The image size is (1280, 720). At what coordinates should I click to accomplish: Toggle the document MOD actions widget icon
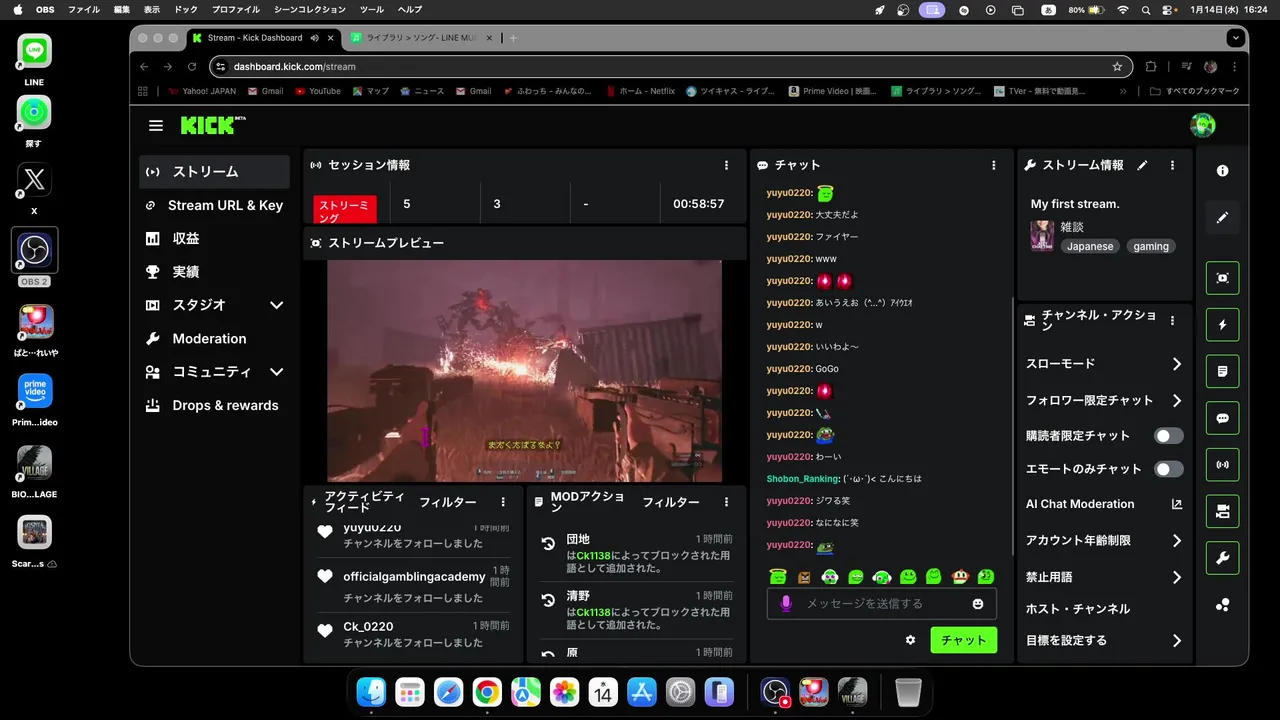tap(1222, 371)
